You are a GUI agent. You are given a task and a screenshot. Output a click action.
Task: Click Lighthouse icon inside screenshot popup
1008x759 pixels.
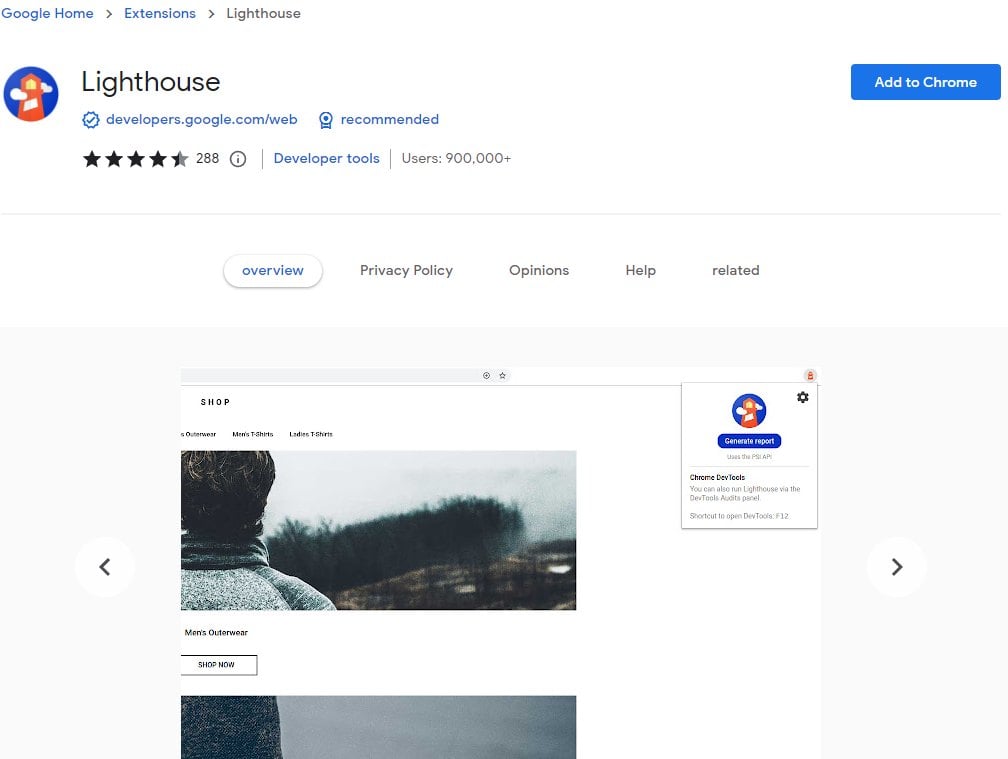749,411
